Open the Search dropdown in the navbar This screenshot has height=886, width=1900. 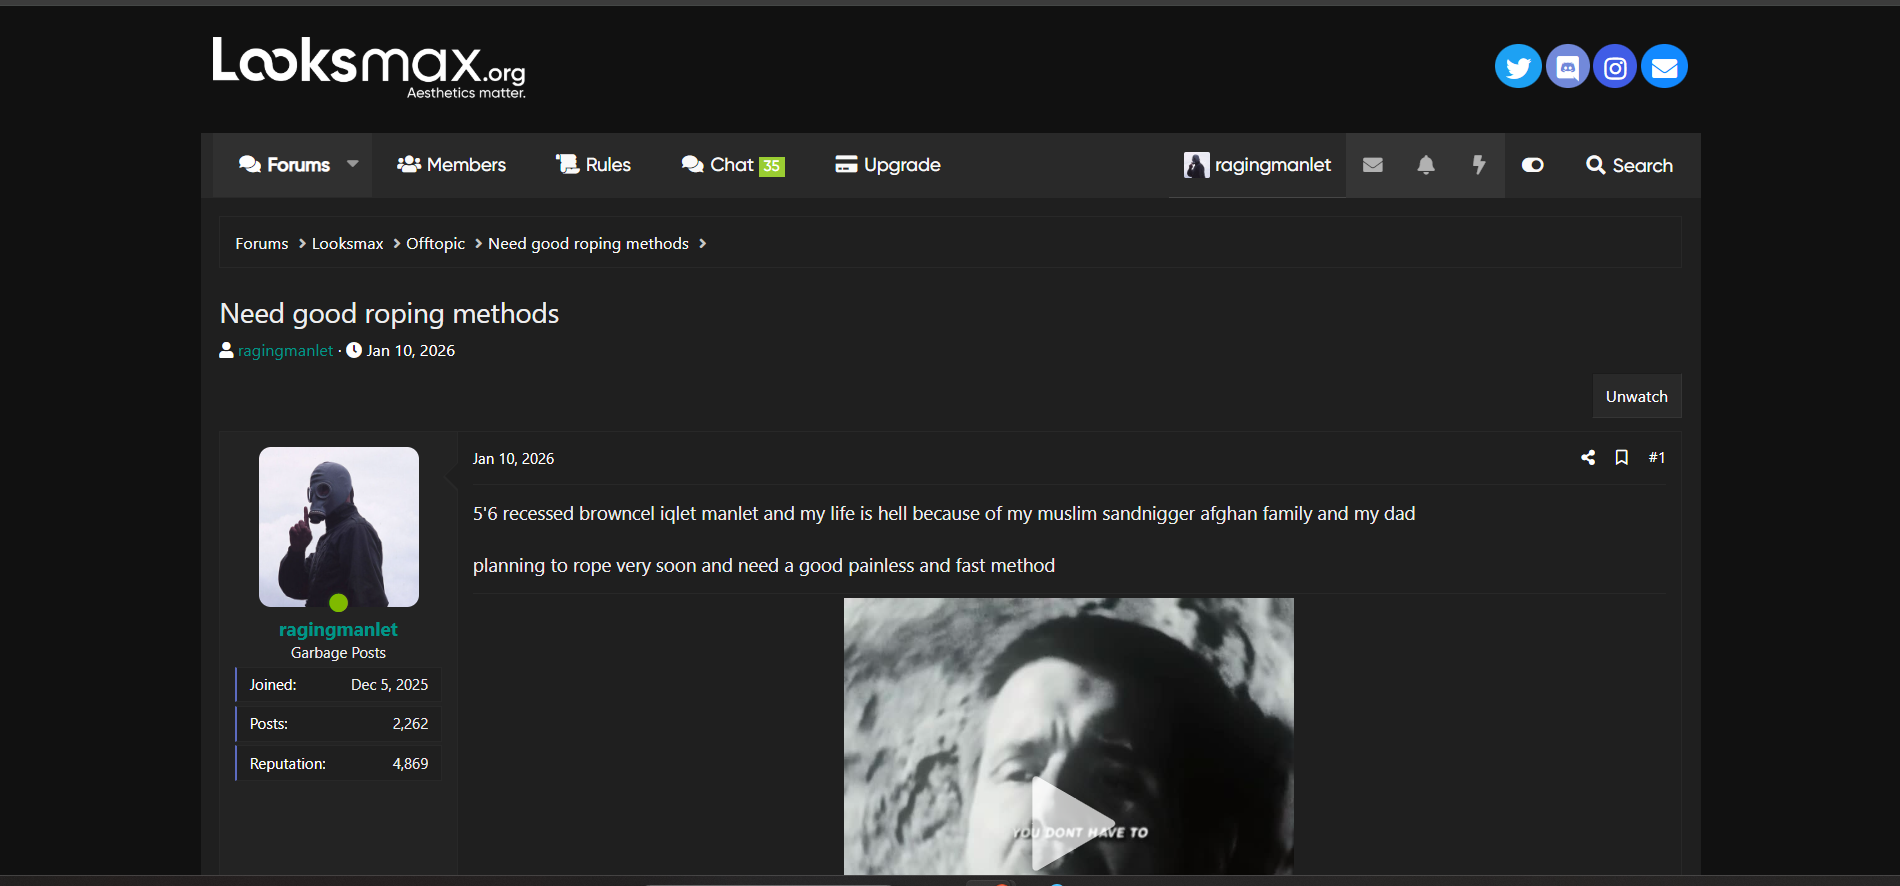pyautogui.click(x=1629, y=165)
